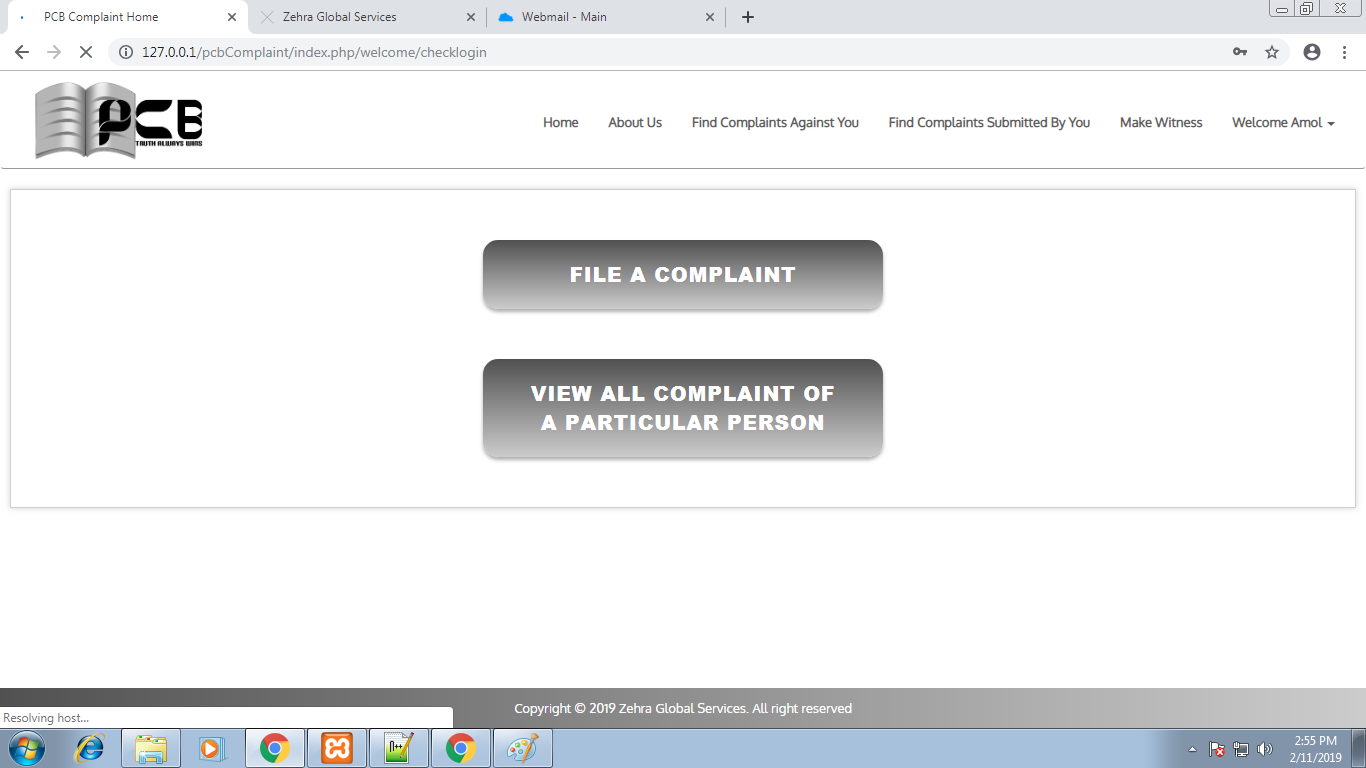Open a new tab with plus button

(748, 17)
